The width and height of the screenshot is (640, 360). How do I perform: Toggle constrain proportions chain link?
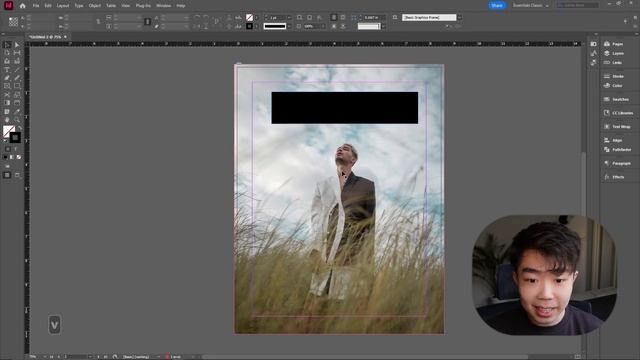147,22
